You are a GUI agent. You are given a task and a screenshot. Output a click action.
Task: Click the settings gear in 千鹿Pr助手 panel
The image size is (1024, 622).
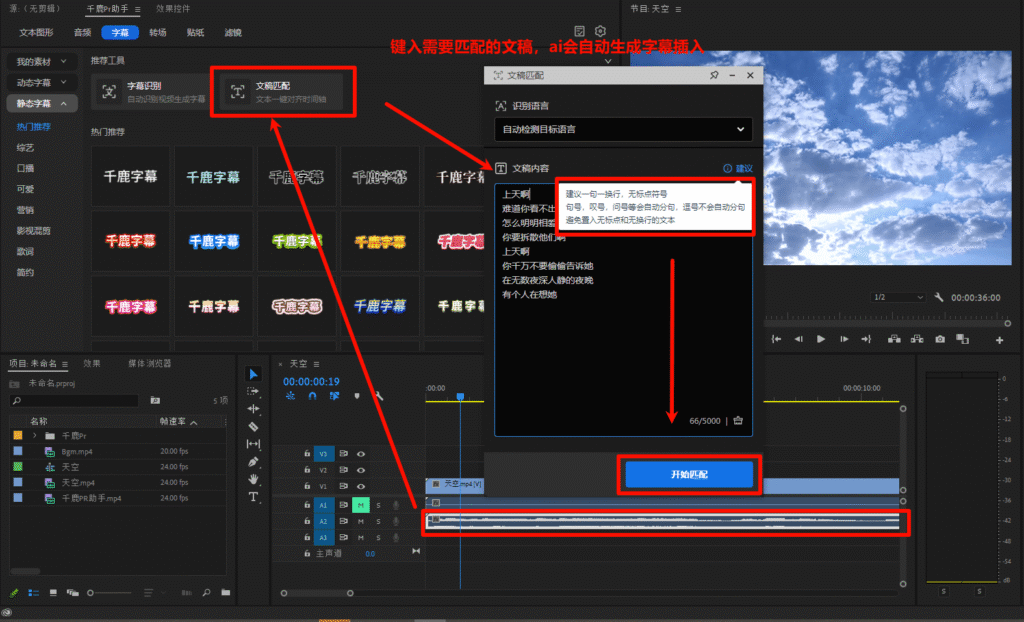click(600, 32)
